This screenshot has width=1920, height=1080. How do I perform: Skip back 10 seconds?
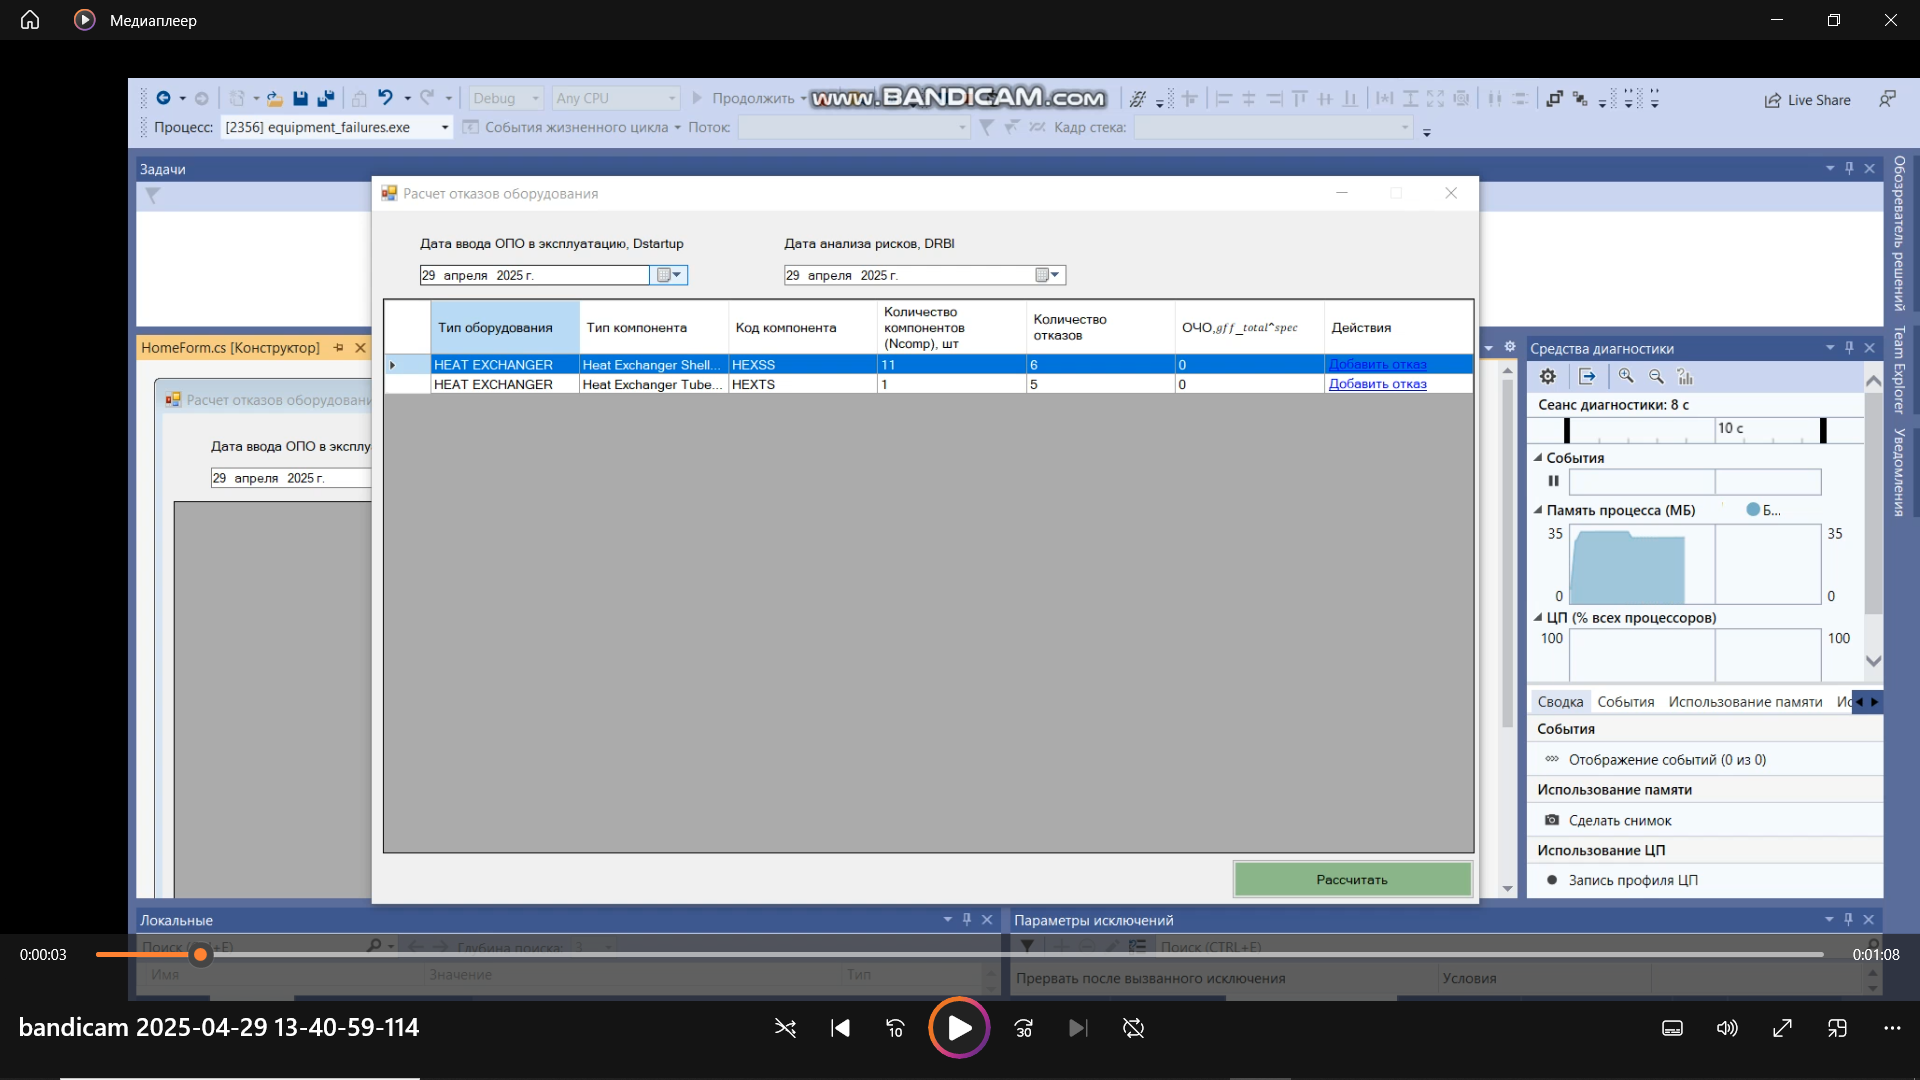pyautogui.click(x=895, y=1028)
